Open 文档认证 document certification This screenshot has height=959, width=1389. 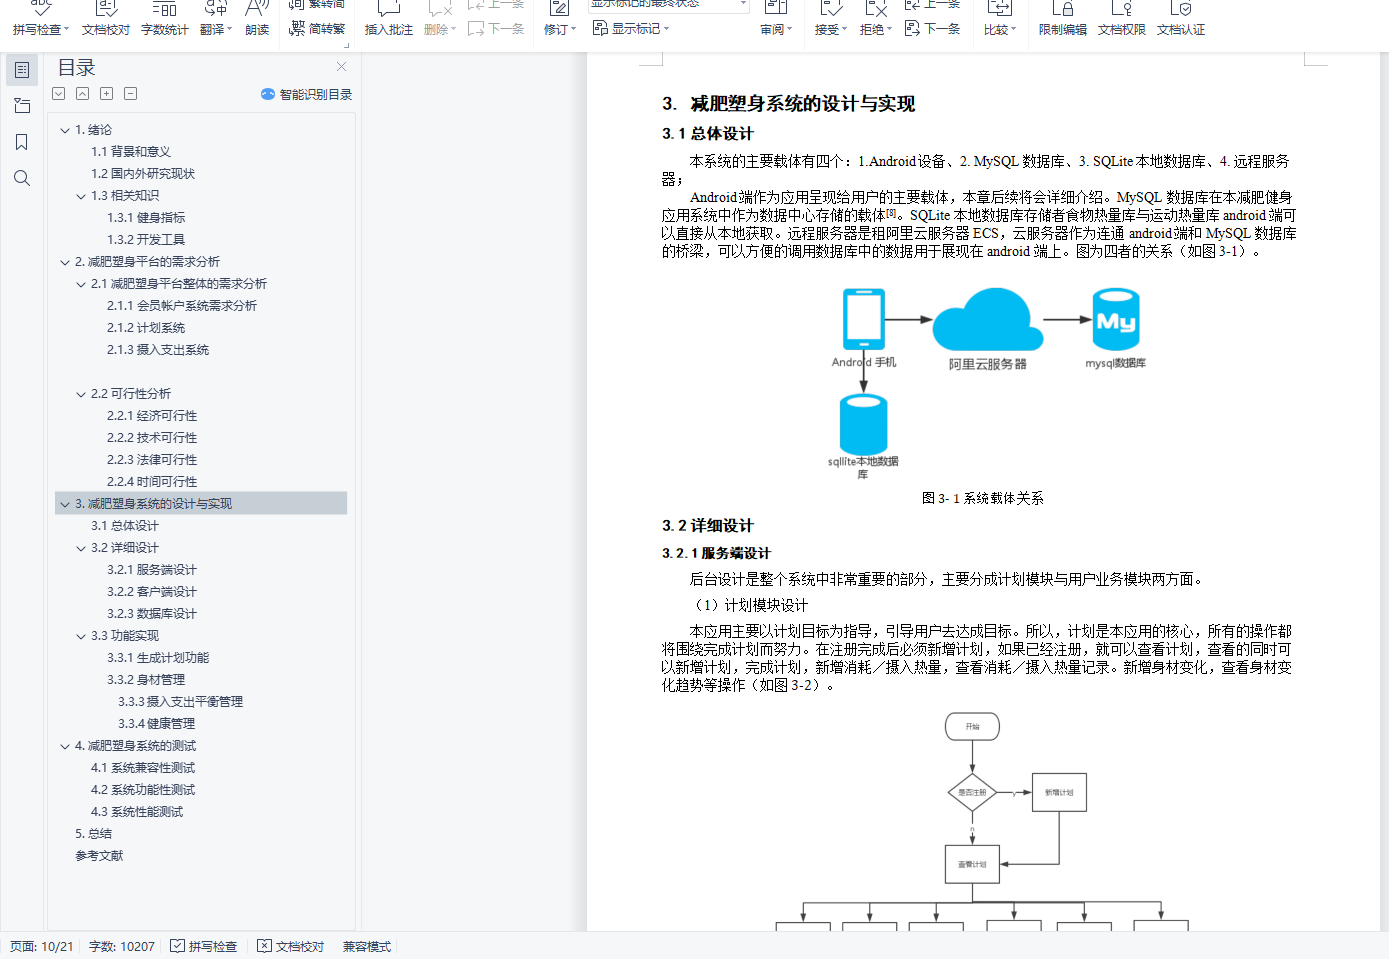(1180, 19)
